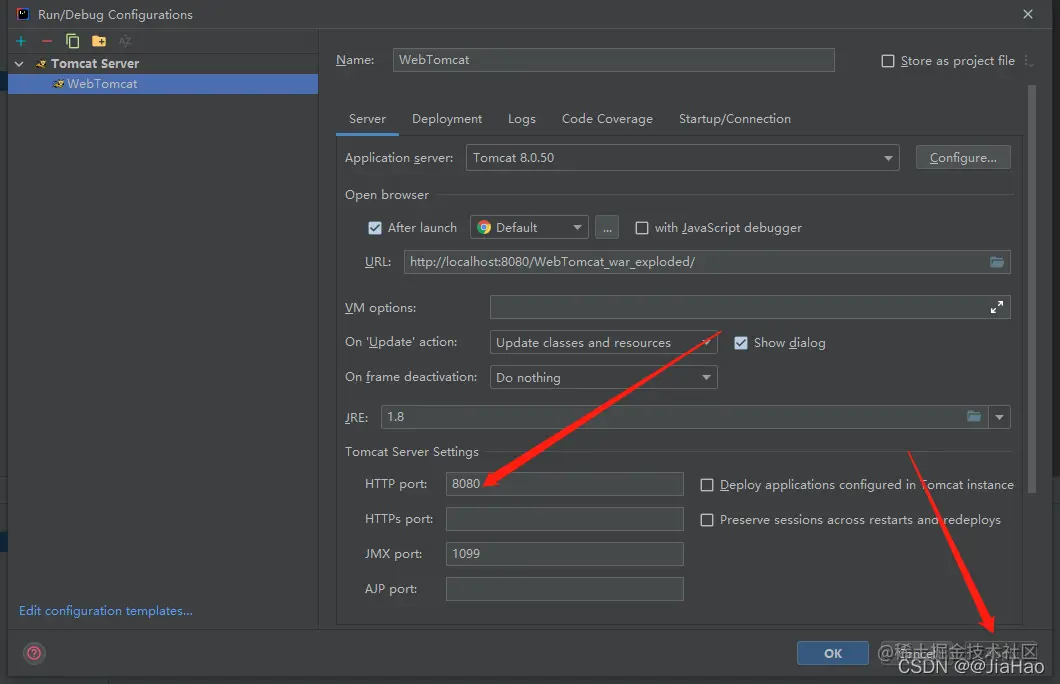
Task: Remove configuration with minus icon
Action: click(47, 41)
